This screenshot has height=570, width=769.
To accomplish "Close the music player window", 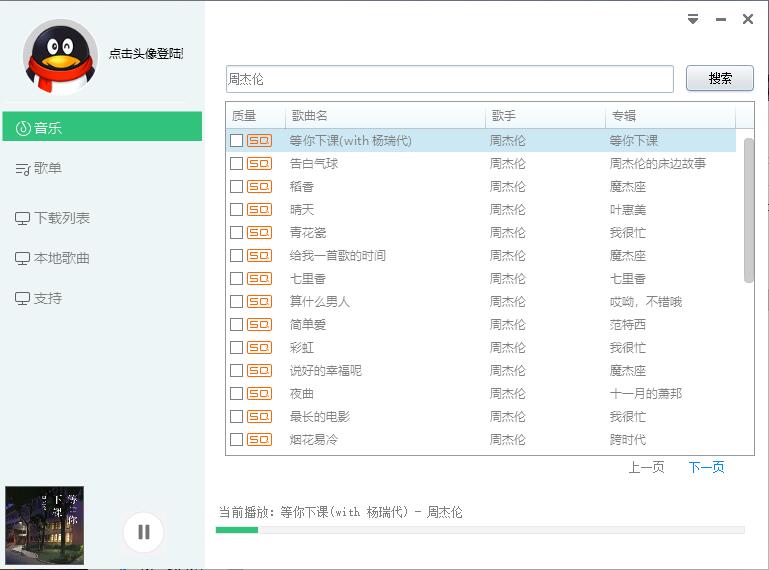I will [748, 19].
